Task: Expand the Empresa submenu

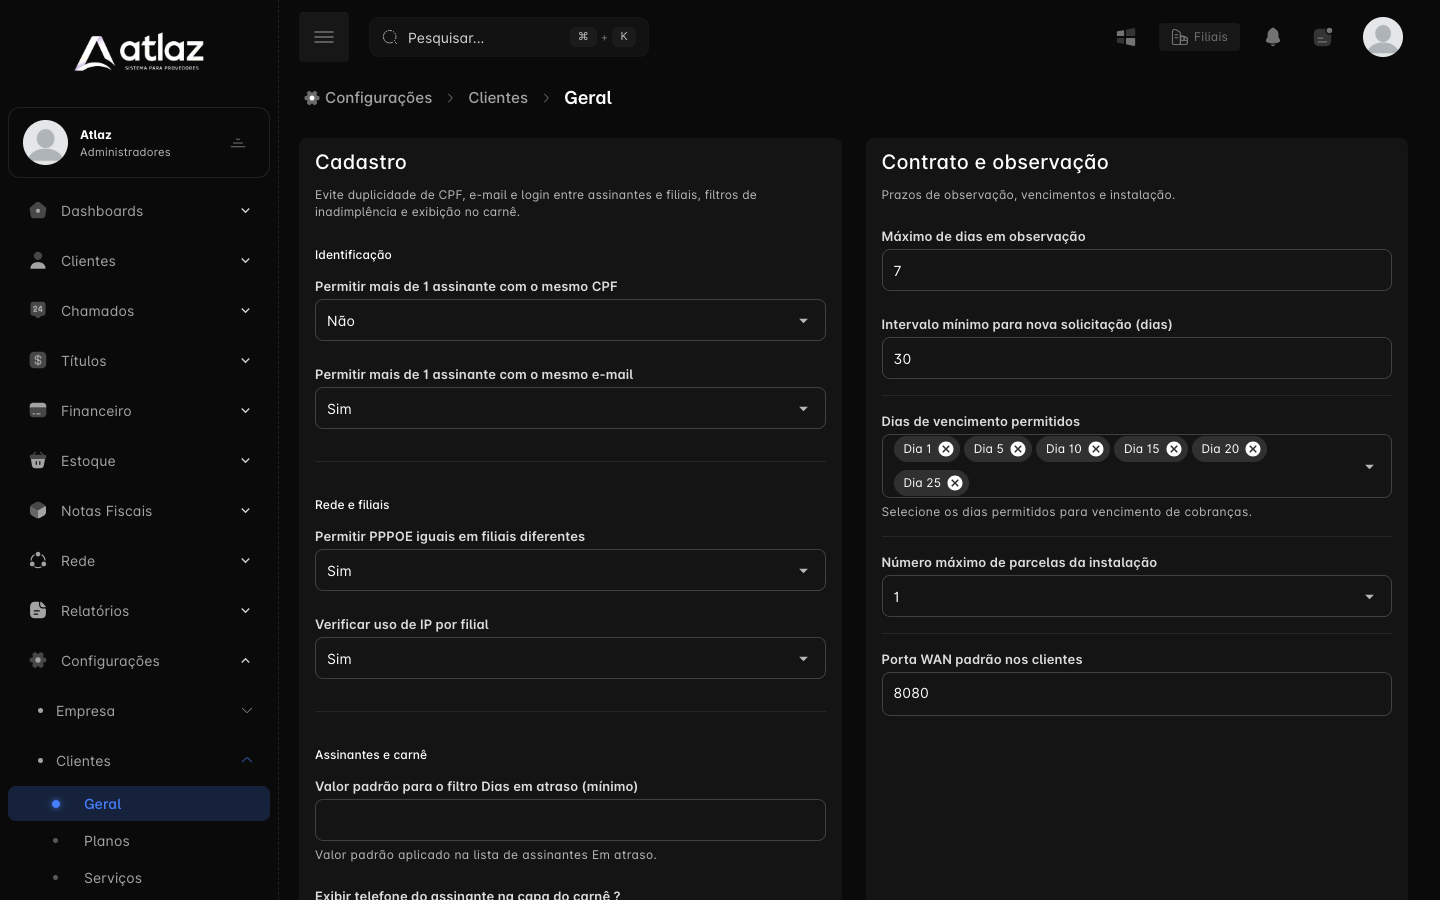Action: click(x=139, y=711)
